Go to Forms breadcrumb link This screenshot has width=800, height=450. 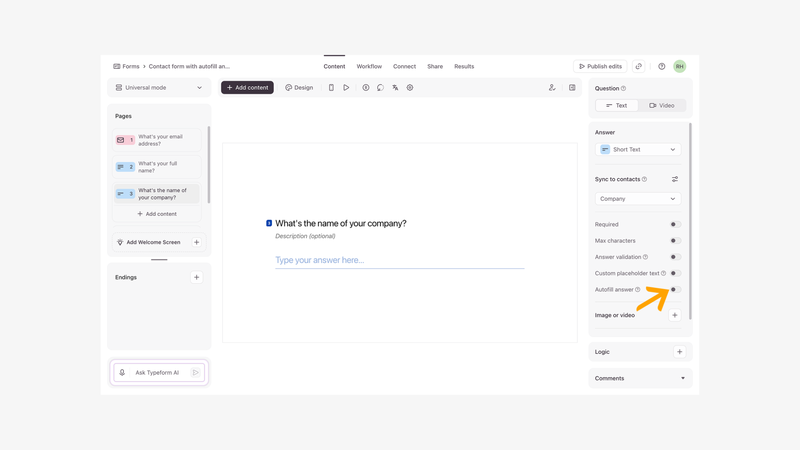point(131,66)
